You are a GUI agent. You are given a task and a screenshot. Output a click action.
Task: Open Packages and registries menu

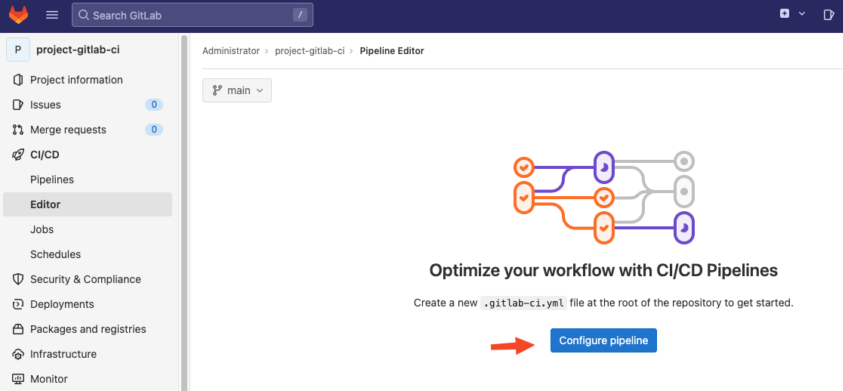pyautogui.click(x=88, y=329)
